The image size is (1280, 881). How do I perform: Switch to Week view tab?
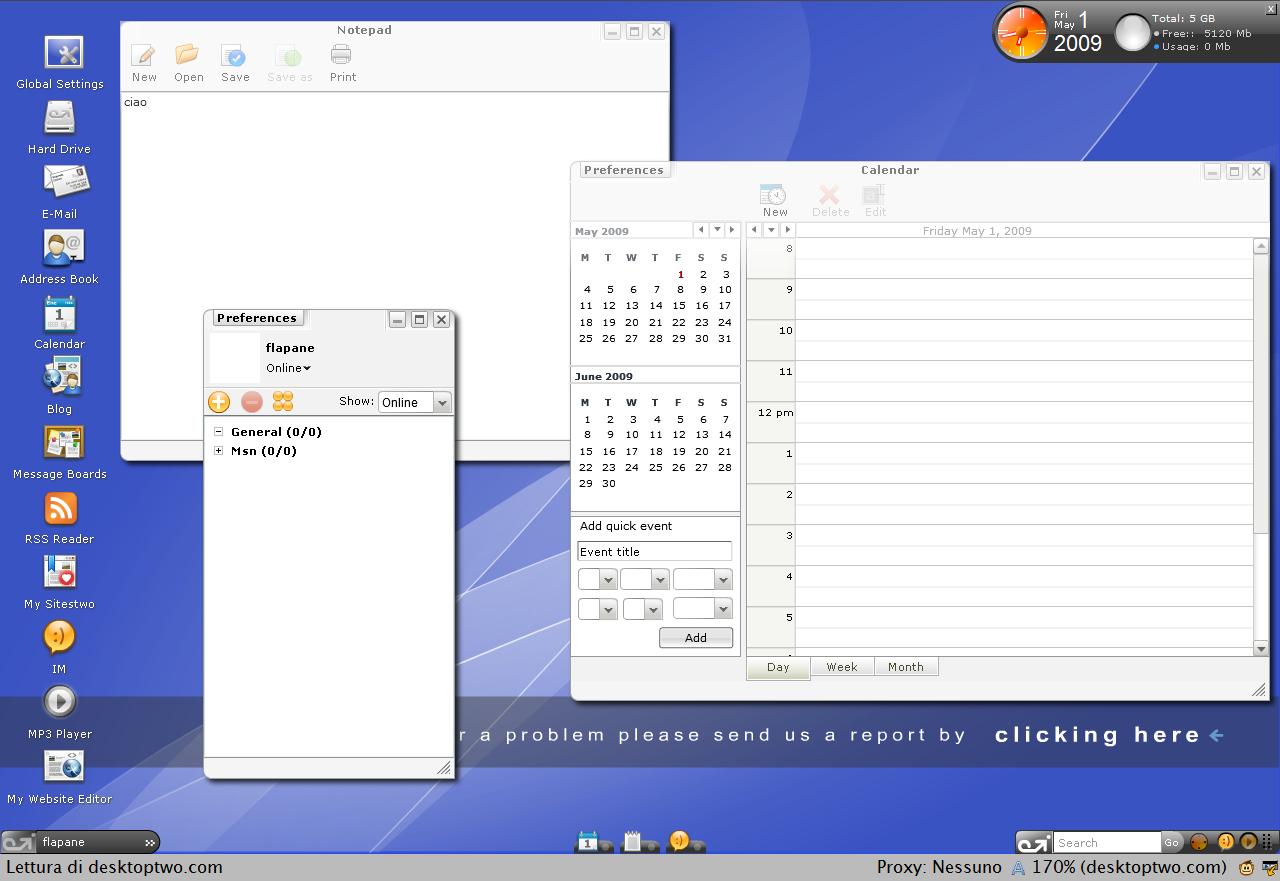click(x=842, y=667)
